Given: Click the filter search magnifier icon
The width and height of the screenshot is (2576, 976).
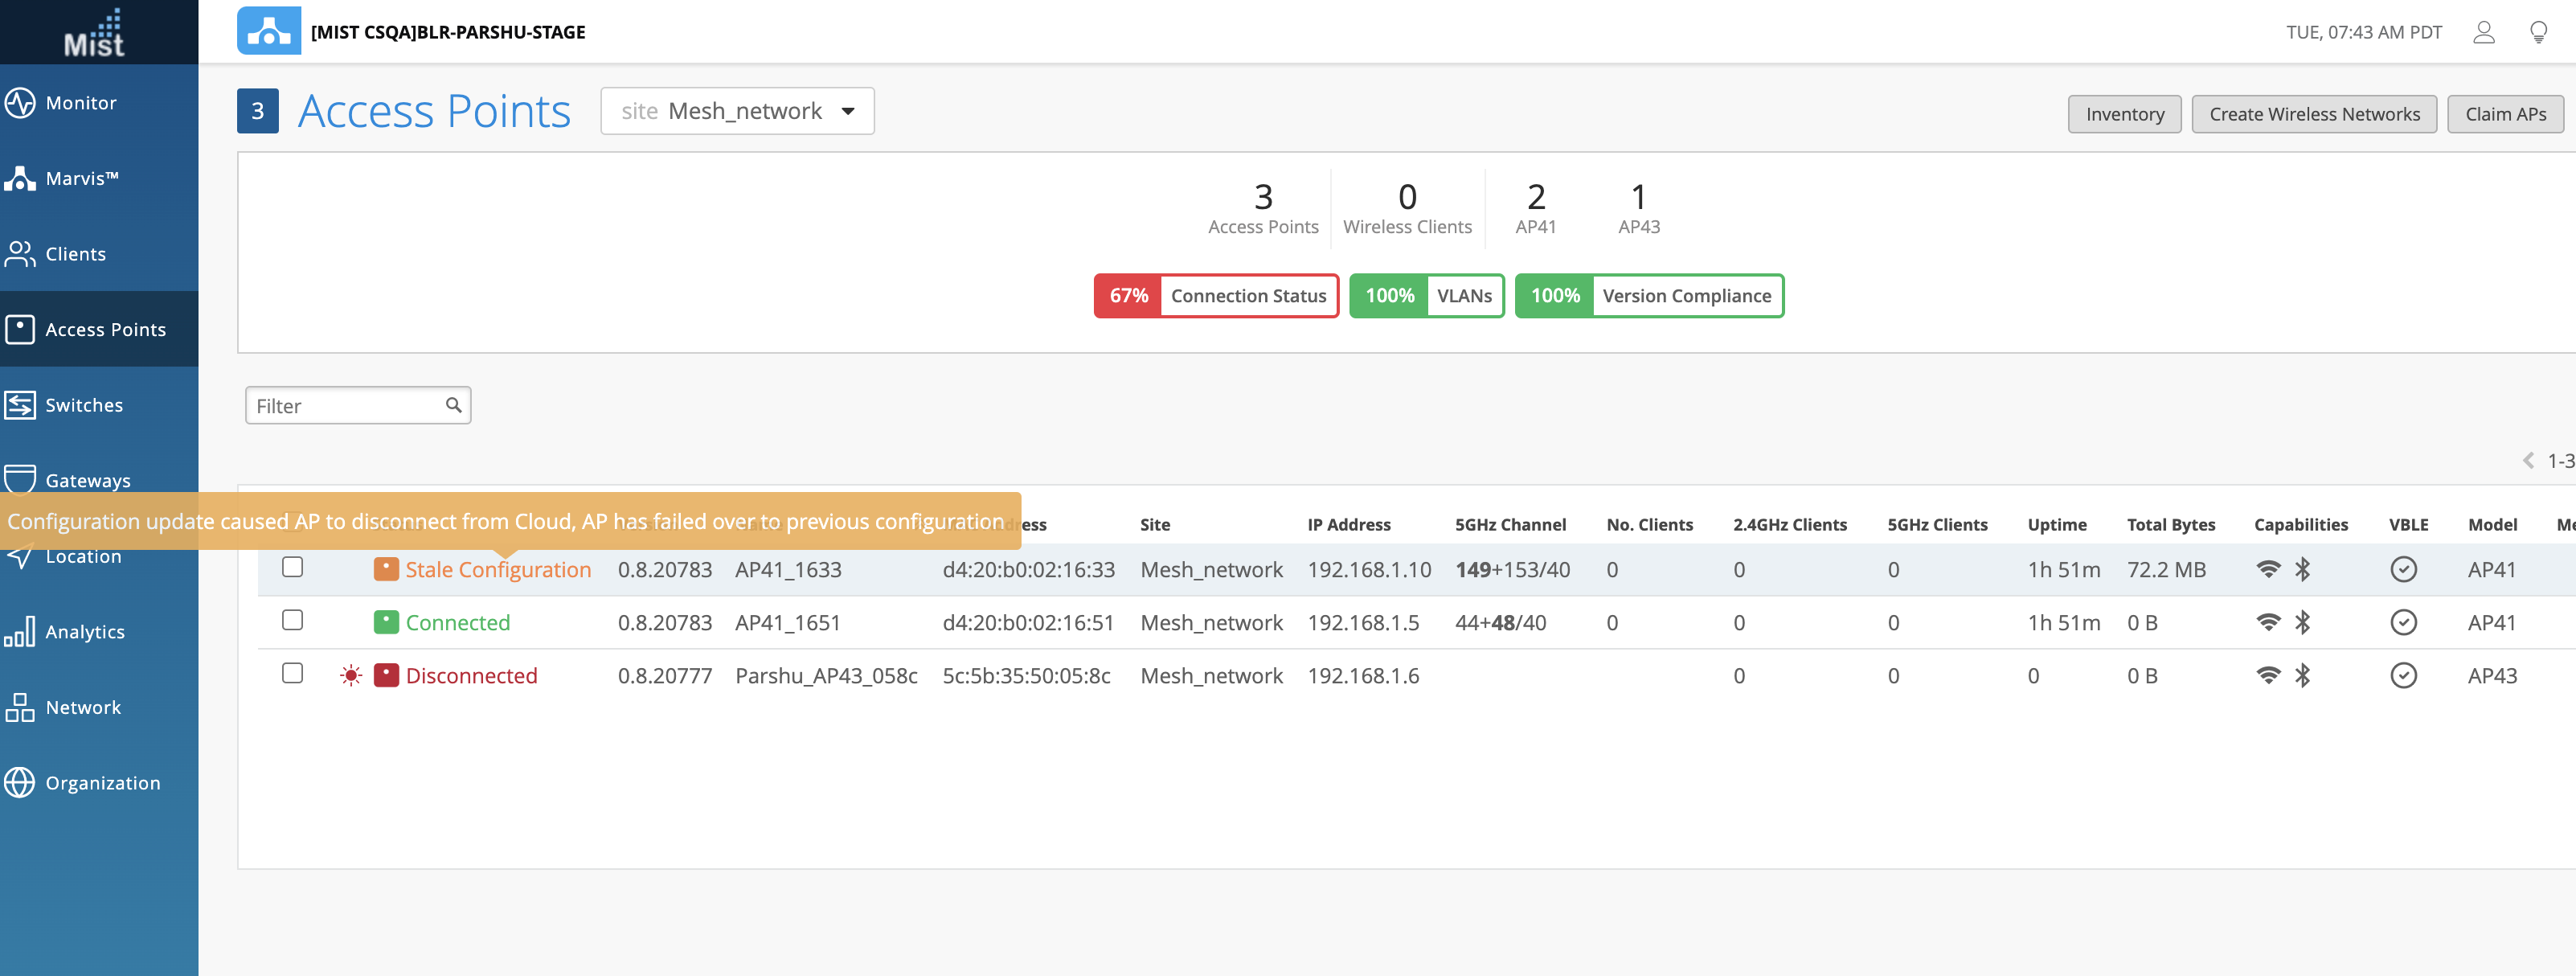Looking at the screenshot, I should click(x=453, y=405).
